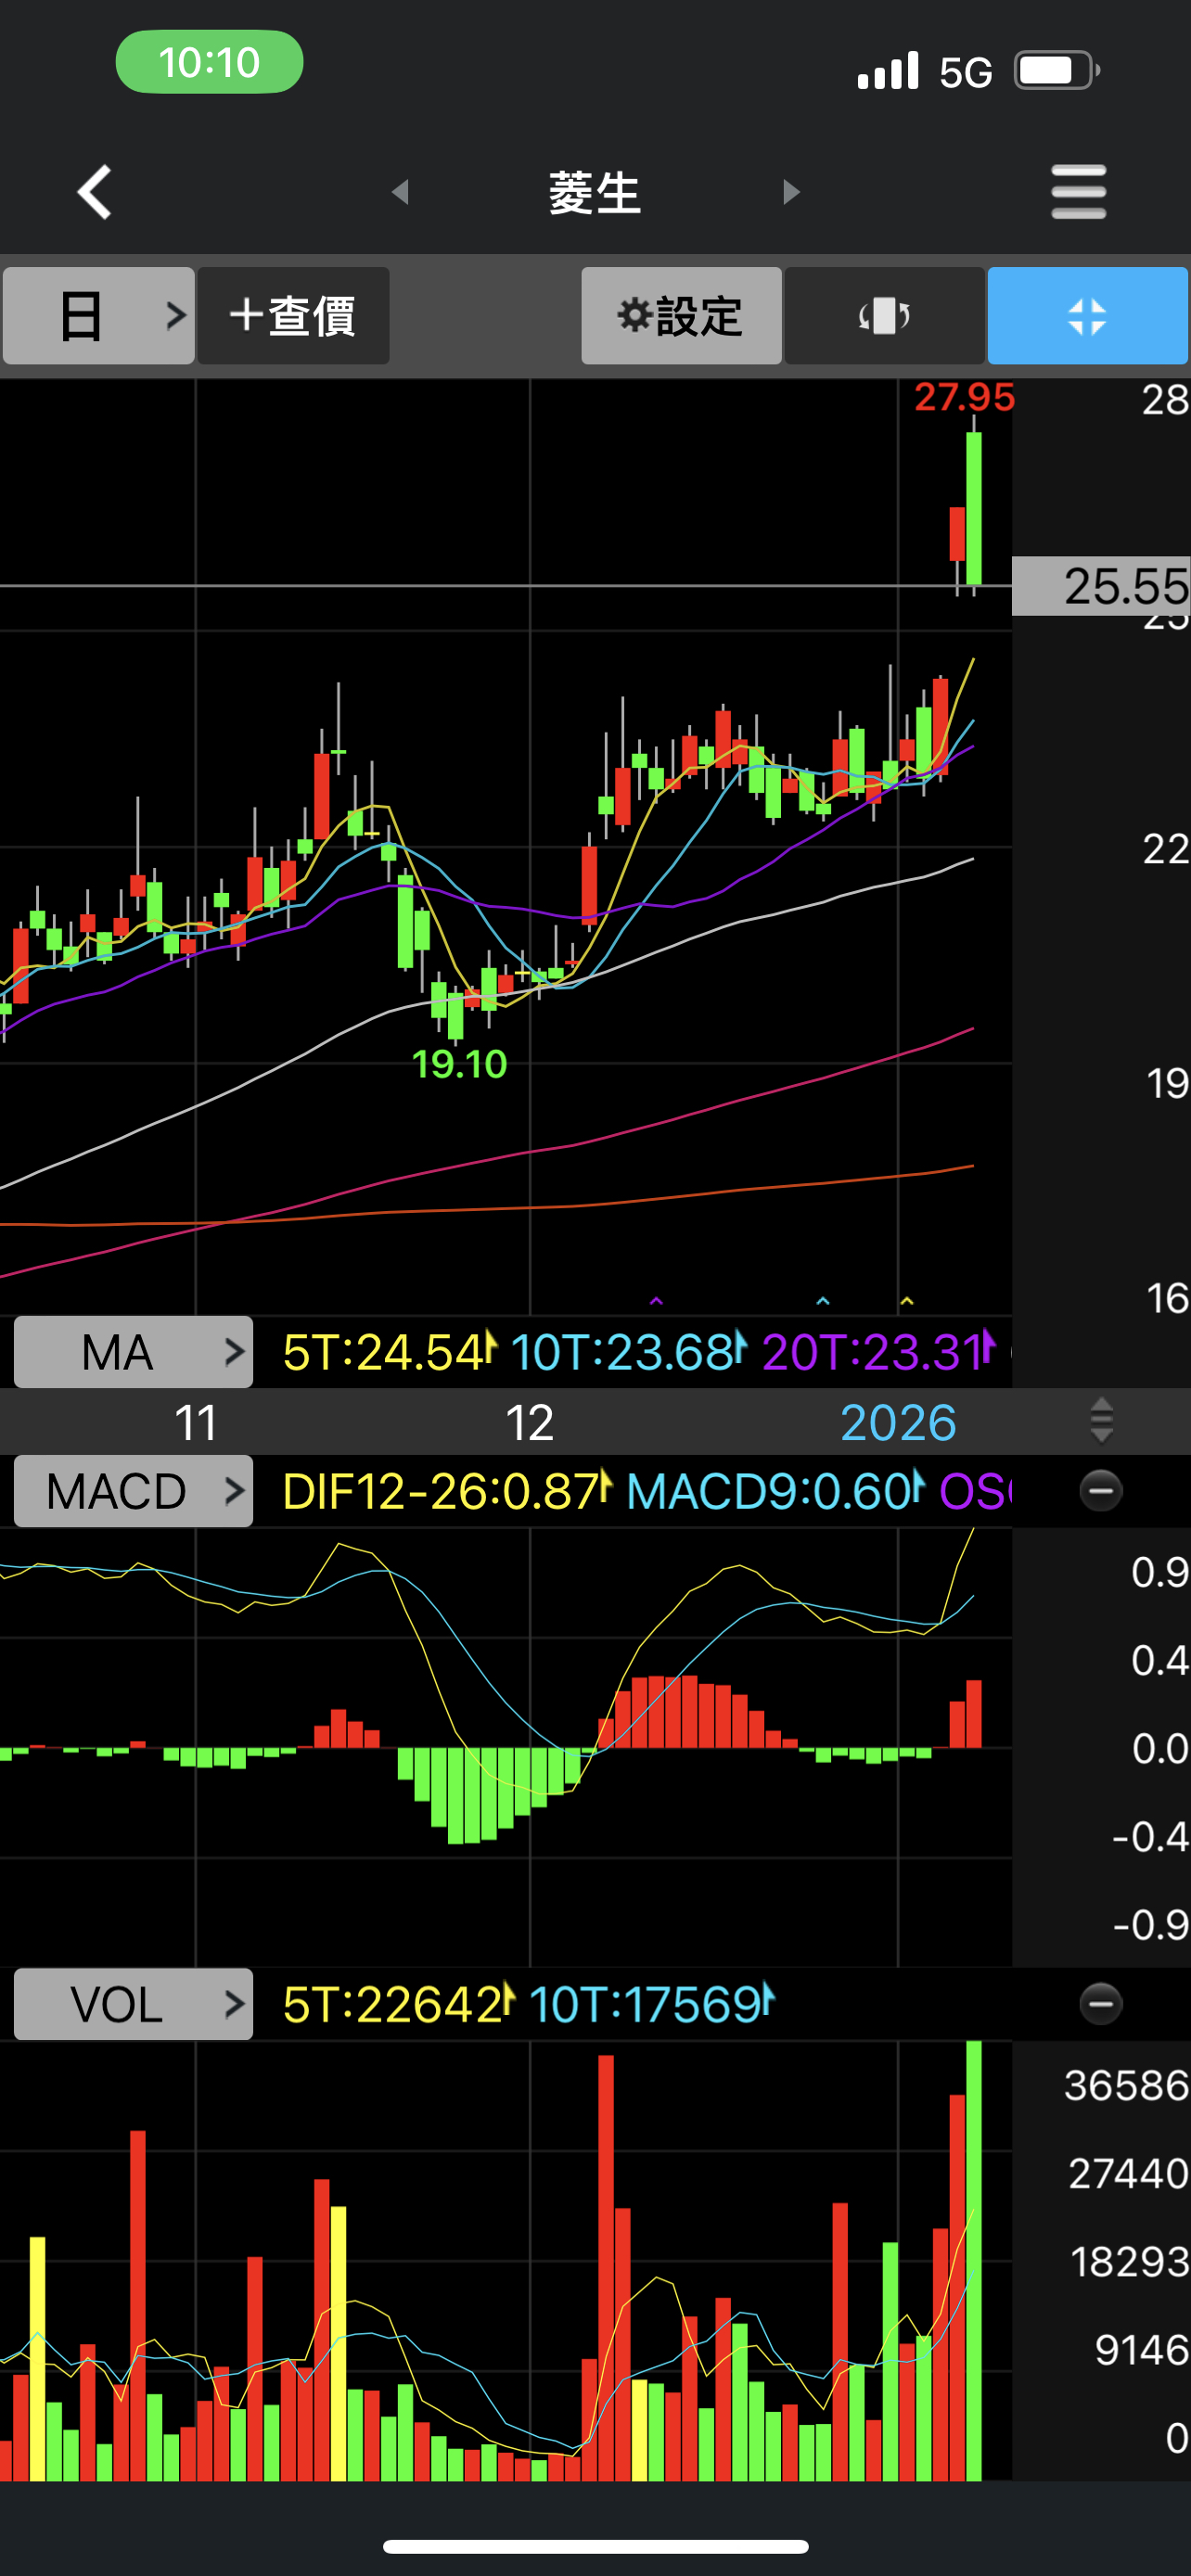Open 設定 chart settings
Image resolution: width=1191 pixels, height=2576 pixels.
(x=681, y=316)
